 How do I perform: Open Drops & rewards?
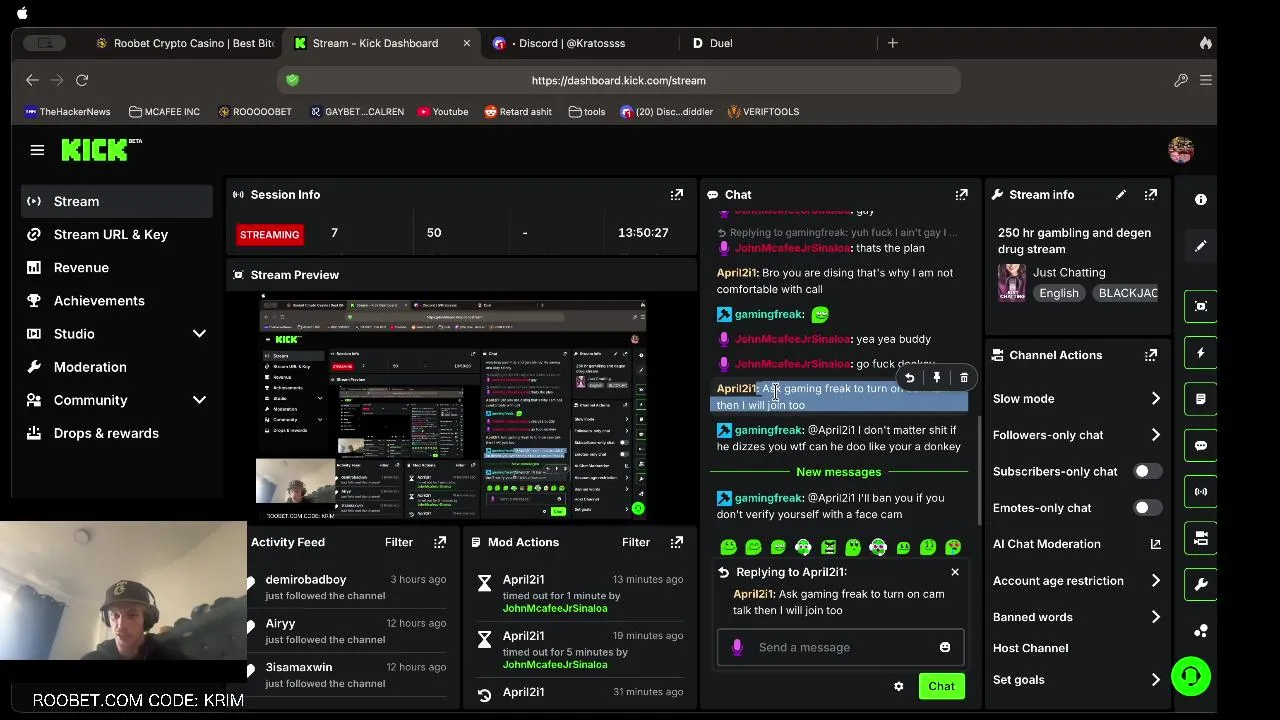click(x=106, y=433)
